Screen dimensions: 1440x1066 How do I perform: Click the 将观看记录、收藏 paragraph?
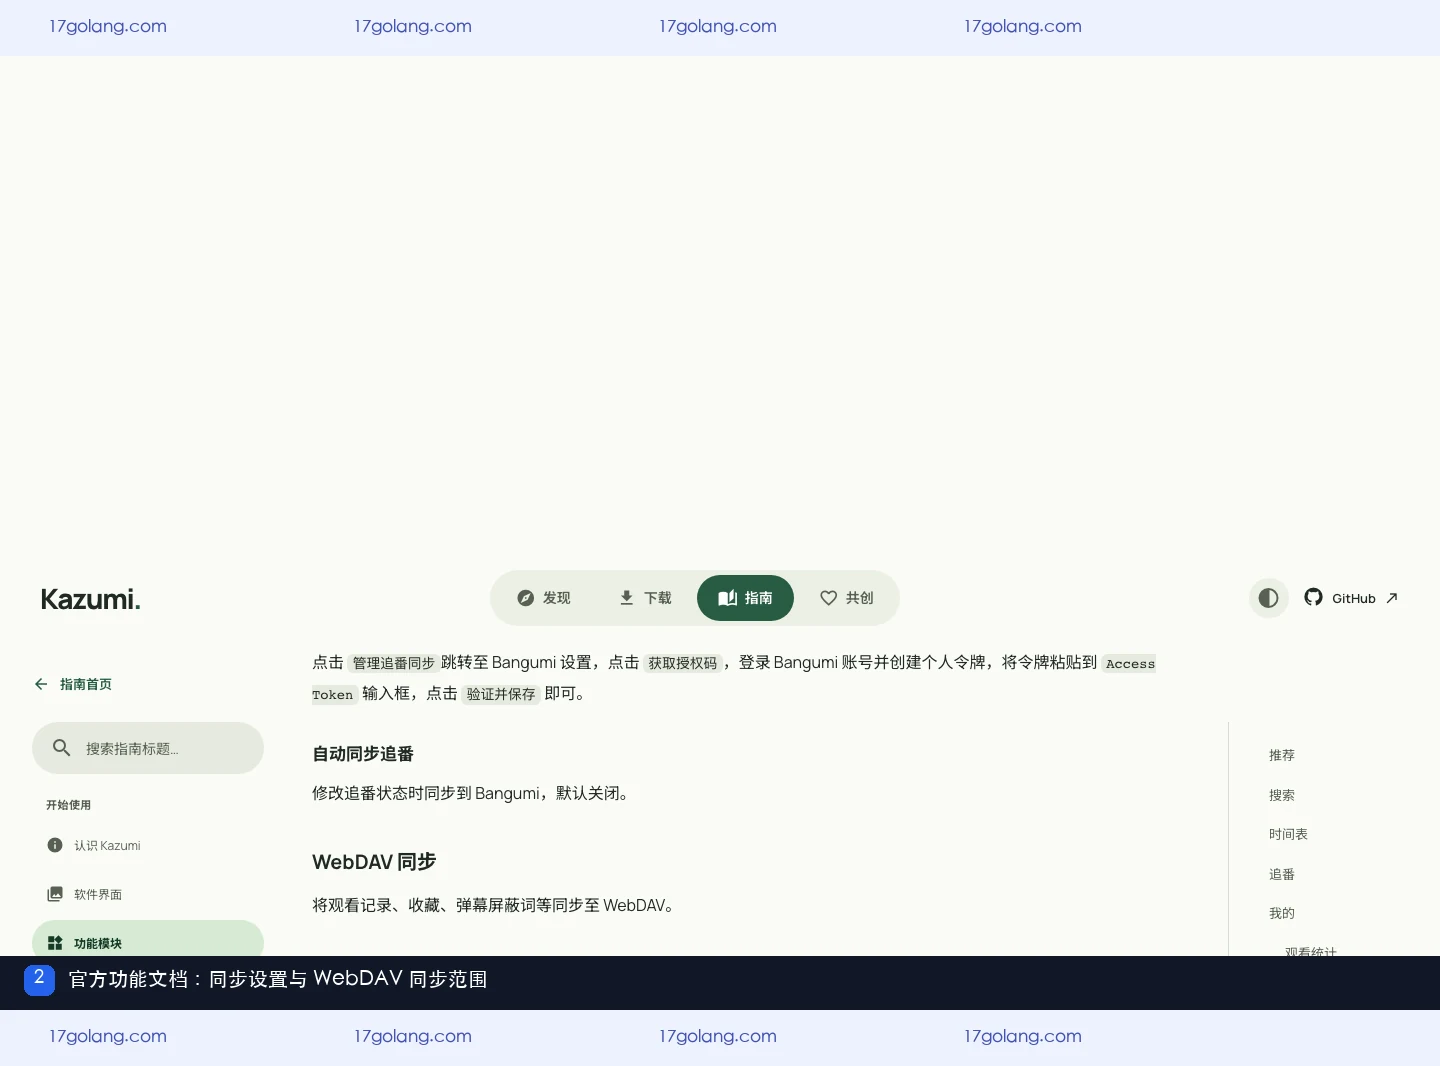click(x=495, y=905)
